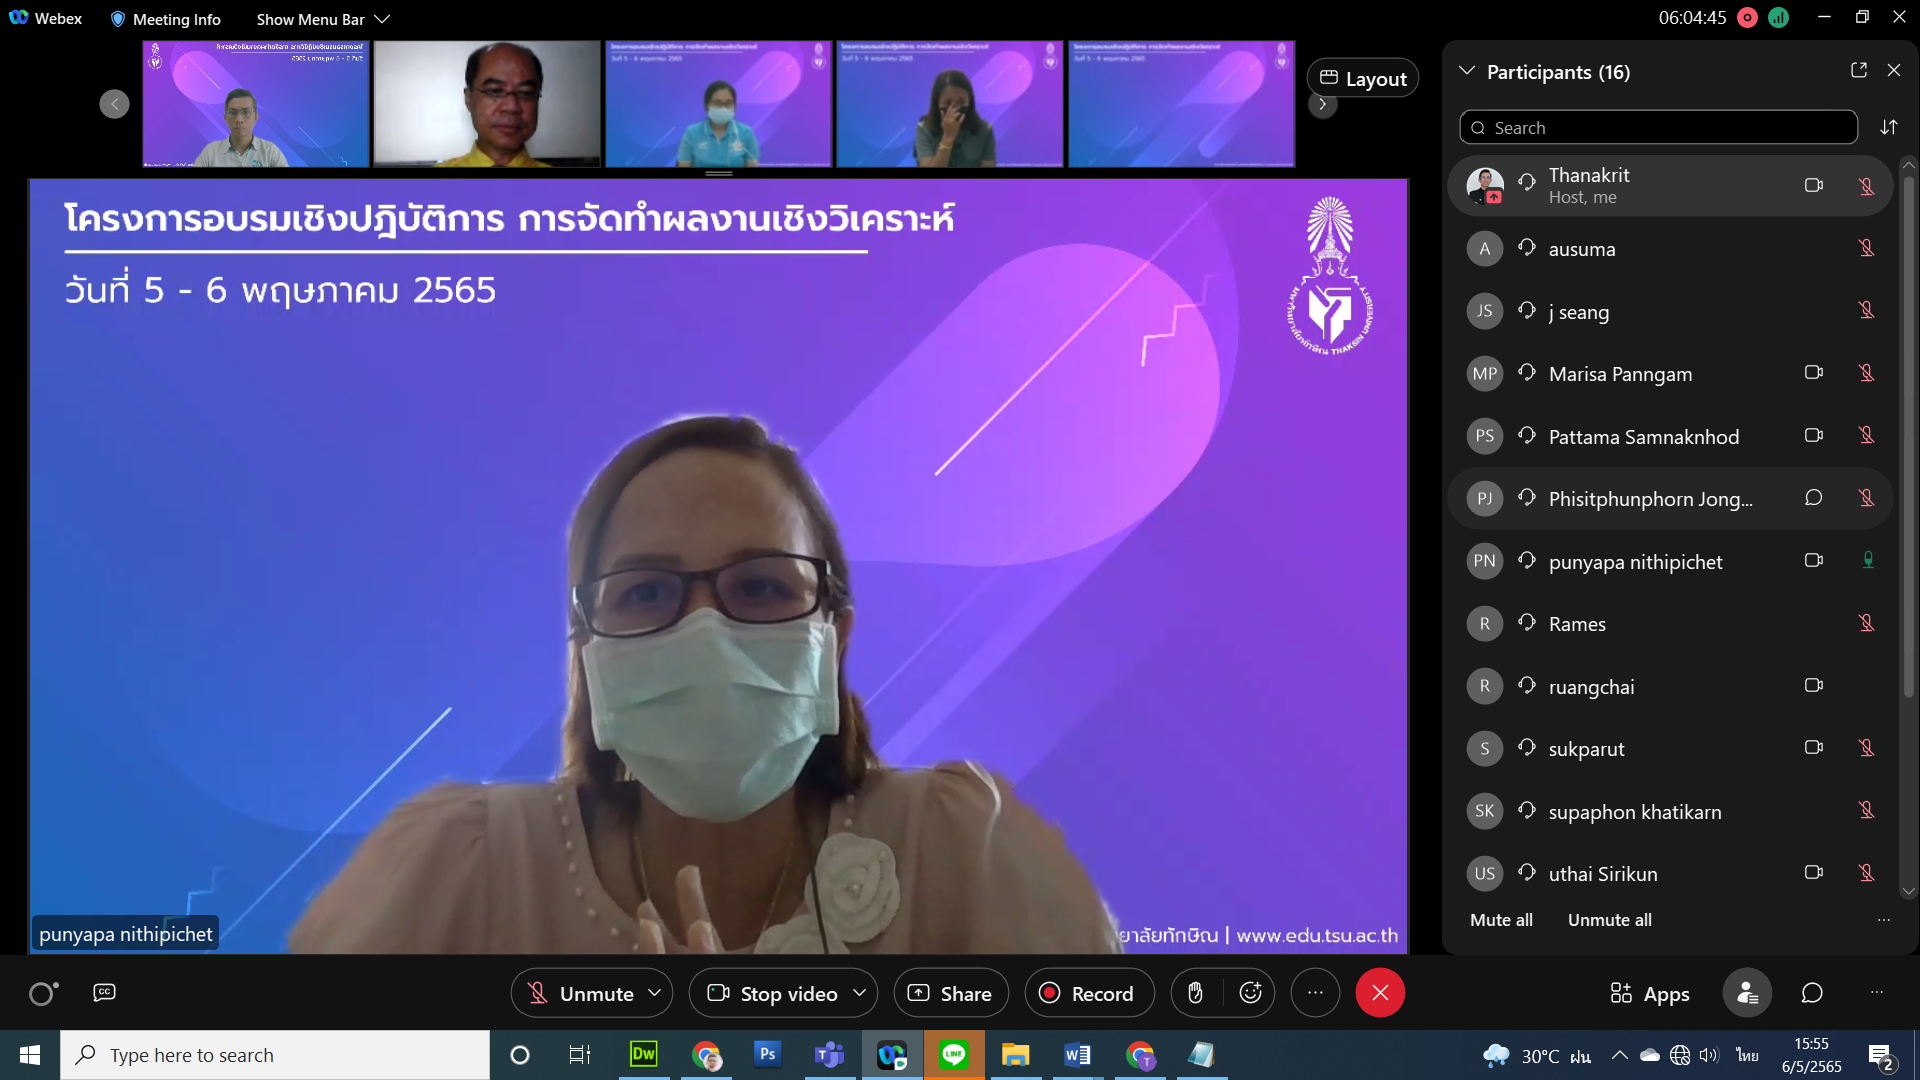Sort participants list icon
This screenshot has width=1920, height=1080.
tap(1888, 127)
